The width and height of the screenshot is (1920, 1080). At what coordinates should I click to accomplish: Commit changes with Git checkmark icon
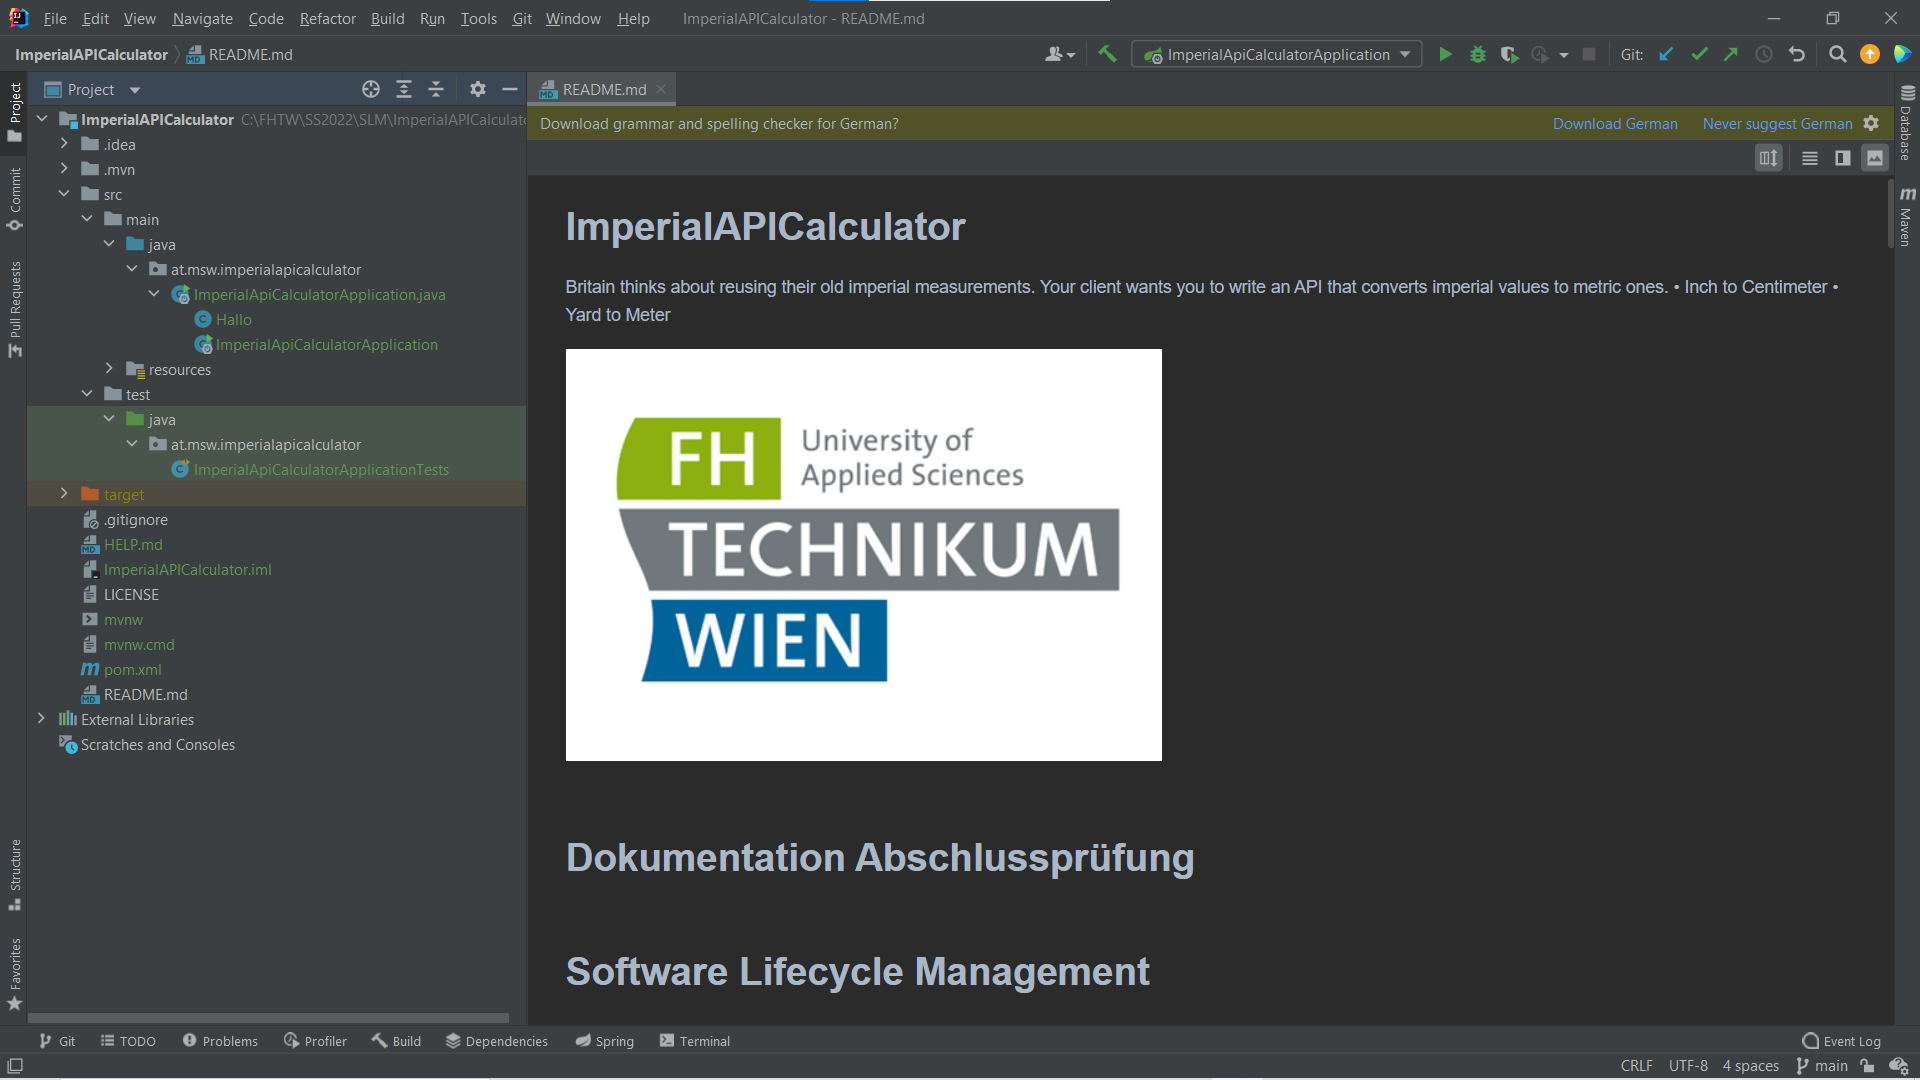pos(1699,55)
